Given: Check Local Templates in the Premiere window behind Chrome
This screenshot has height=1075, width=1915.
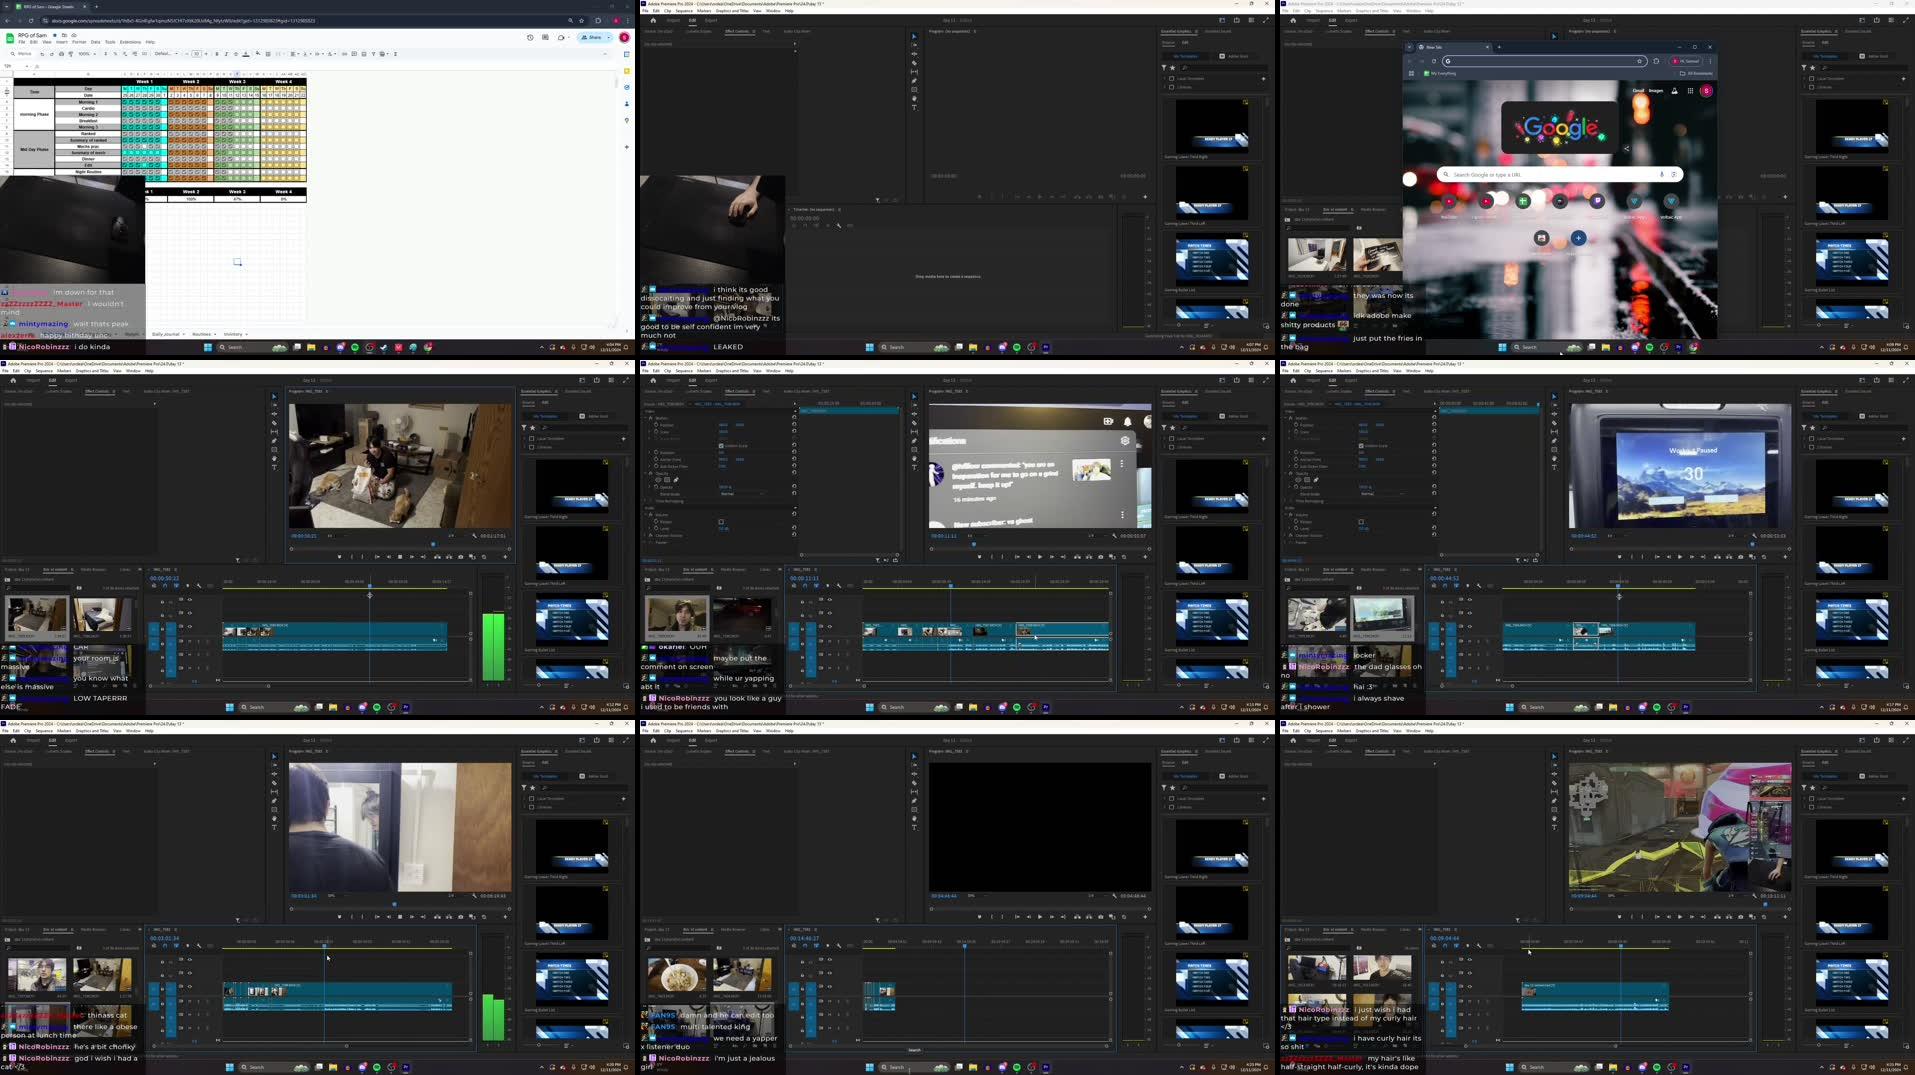Looking at the screenshot, I should (x=1811, y=78).
